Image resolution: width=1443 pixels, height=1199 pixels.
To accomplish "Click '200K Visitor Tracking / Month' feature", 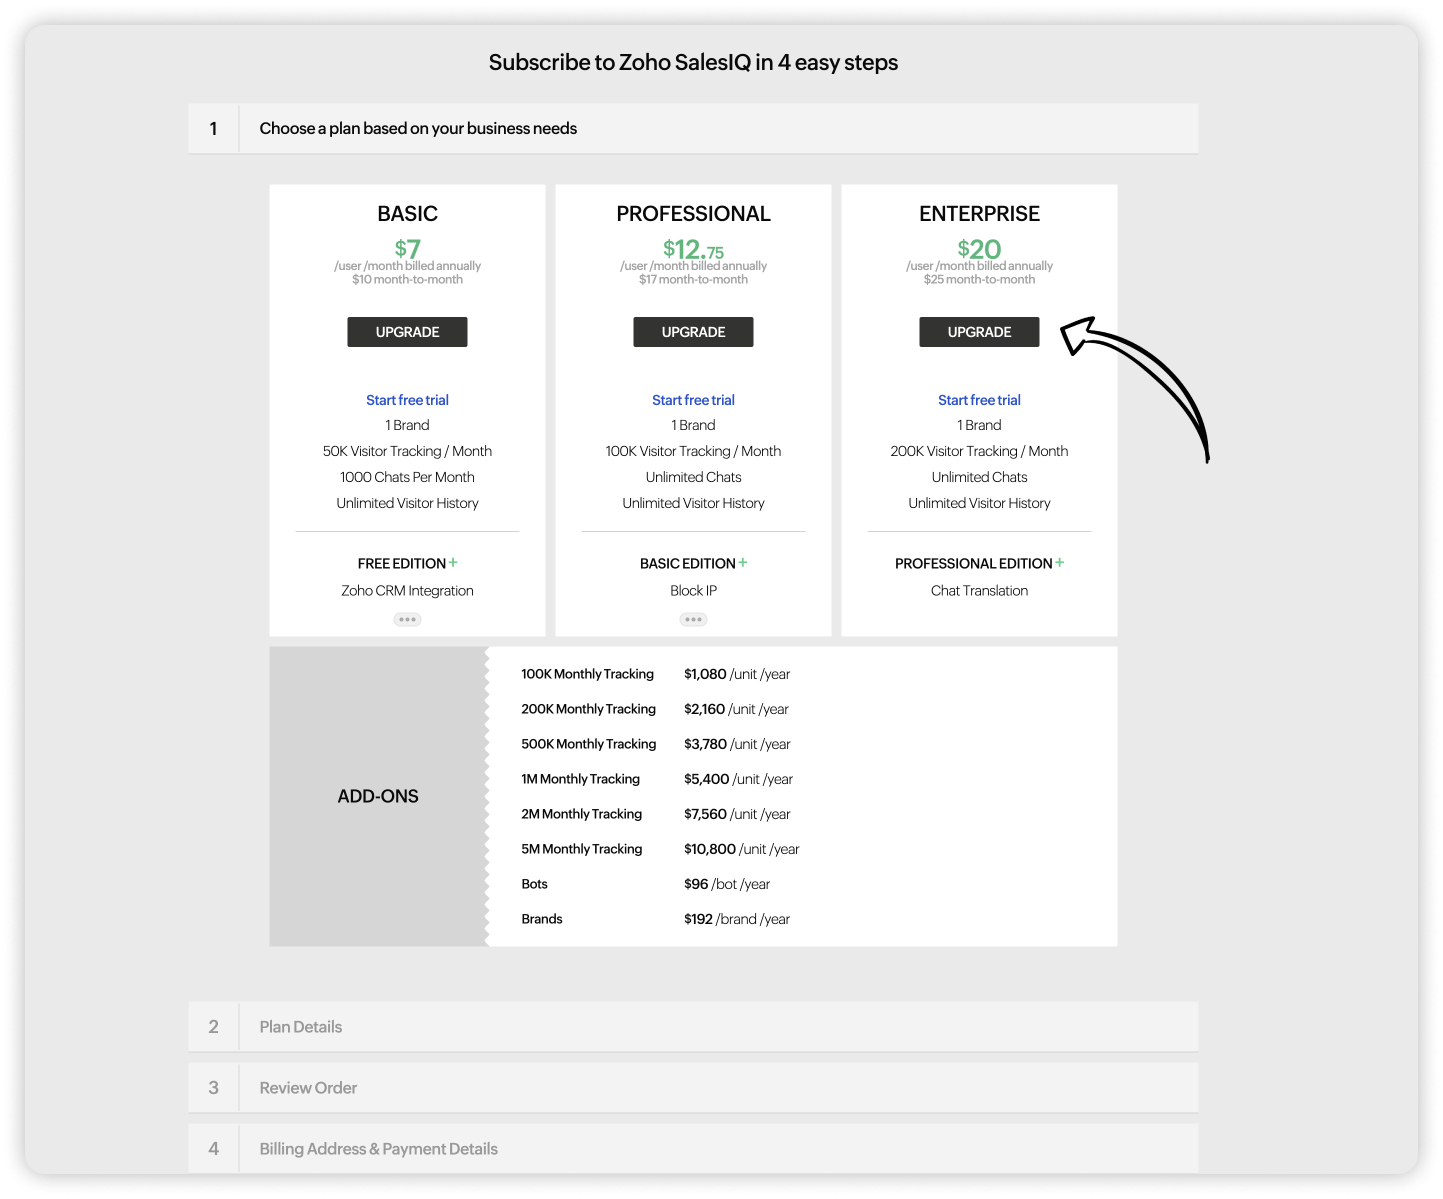I will [x=979, y=451].
